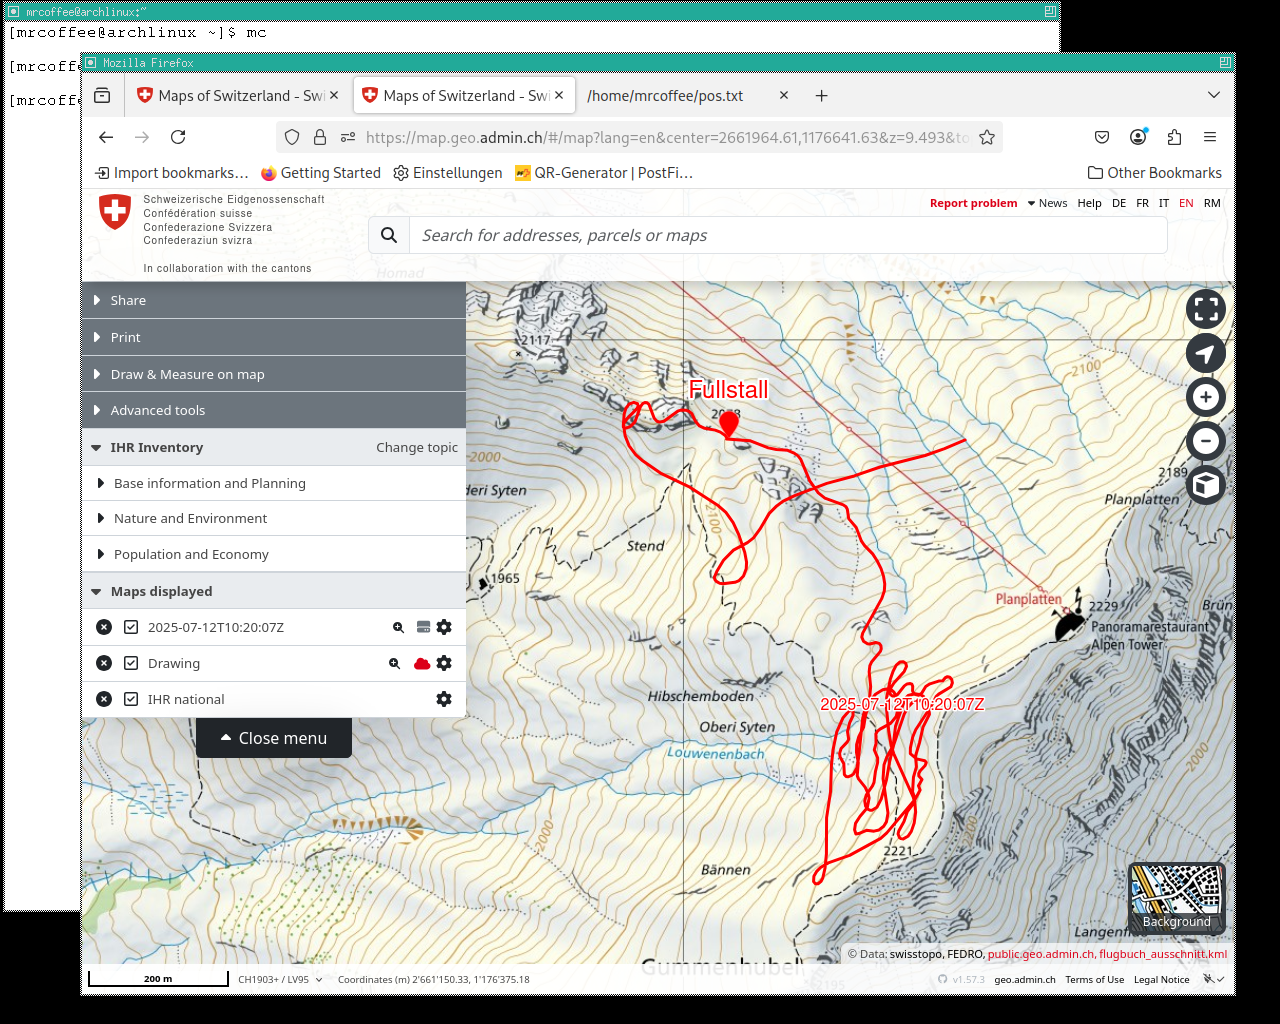Open the Legal Notice link
This screenshot has height=1024, width=1280.
1161,980
